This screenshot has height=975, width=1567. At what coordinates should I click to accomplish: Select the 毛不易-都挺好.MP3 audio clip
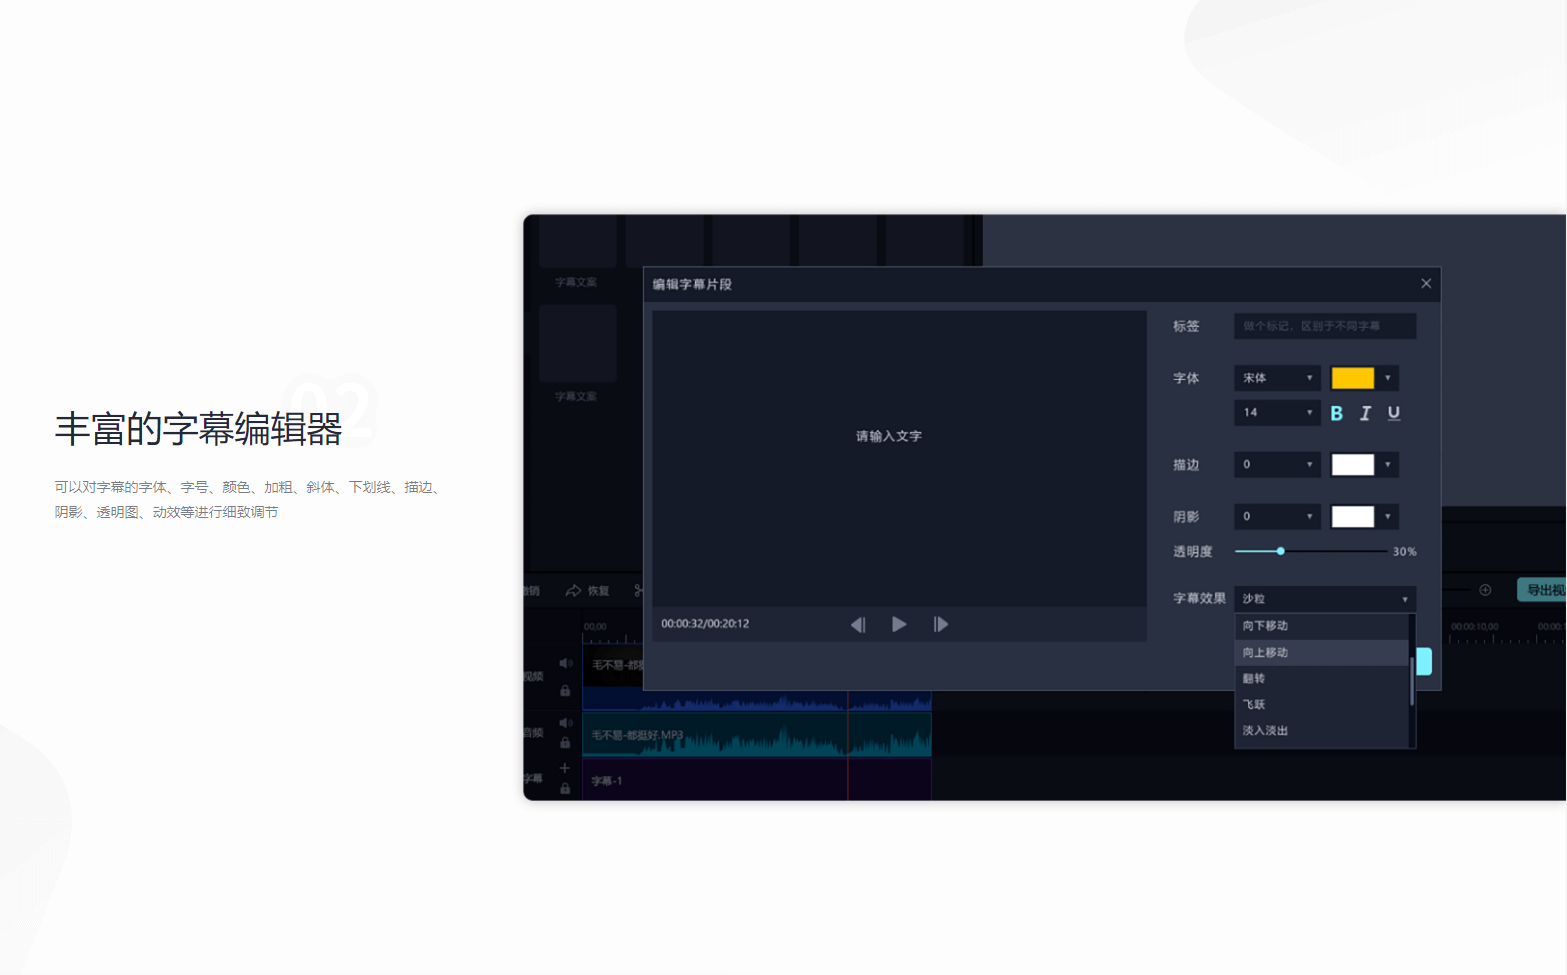[757, 735]
